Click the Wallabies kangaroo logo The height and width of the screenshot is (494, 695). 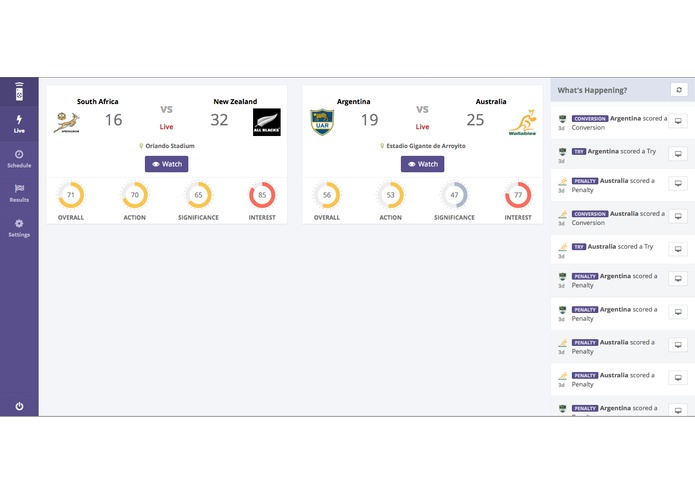pyautogui.click(x=523, y=122)
